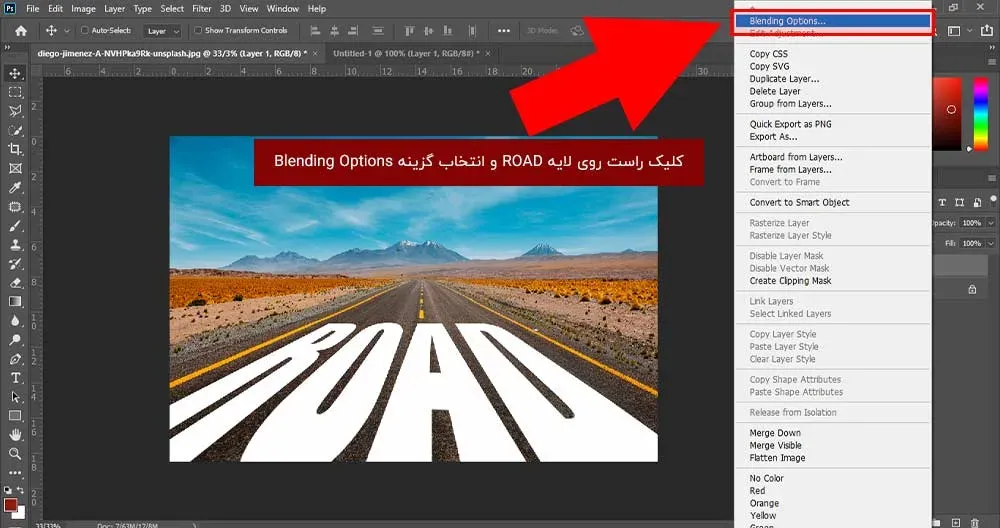Image resolution: width=1000 pixels, height=528 pixels.
Task: Enable the Auto-Select checkbox
Action: tap(84, 30)
